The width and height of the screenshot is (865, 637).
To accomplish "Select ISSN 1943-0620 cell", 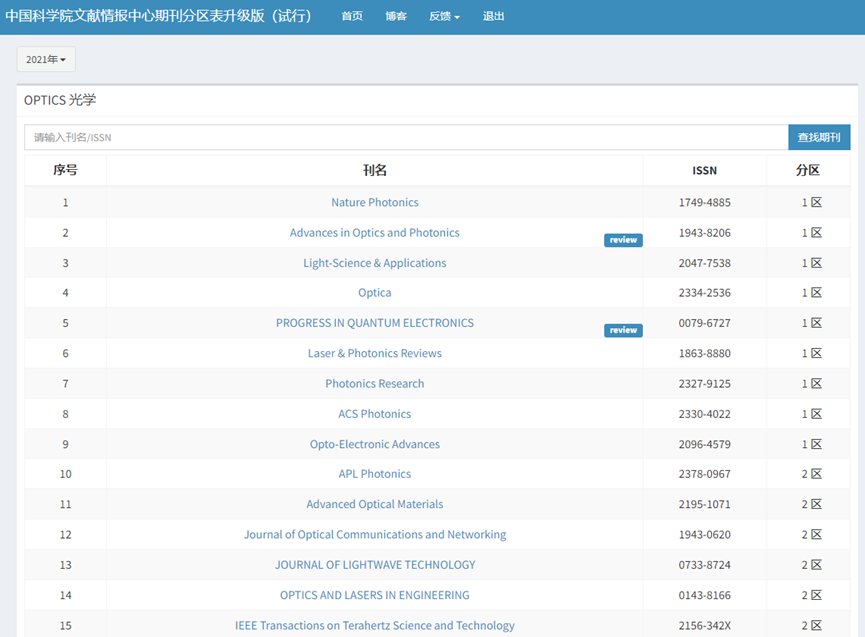I will pyautogui.click(x=704, y=536).
